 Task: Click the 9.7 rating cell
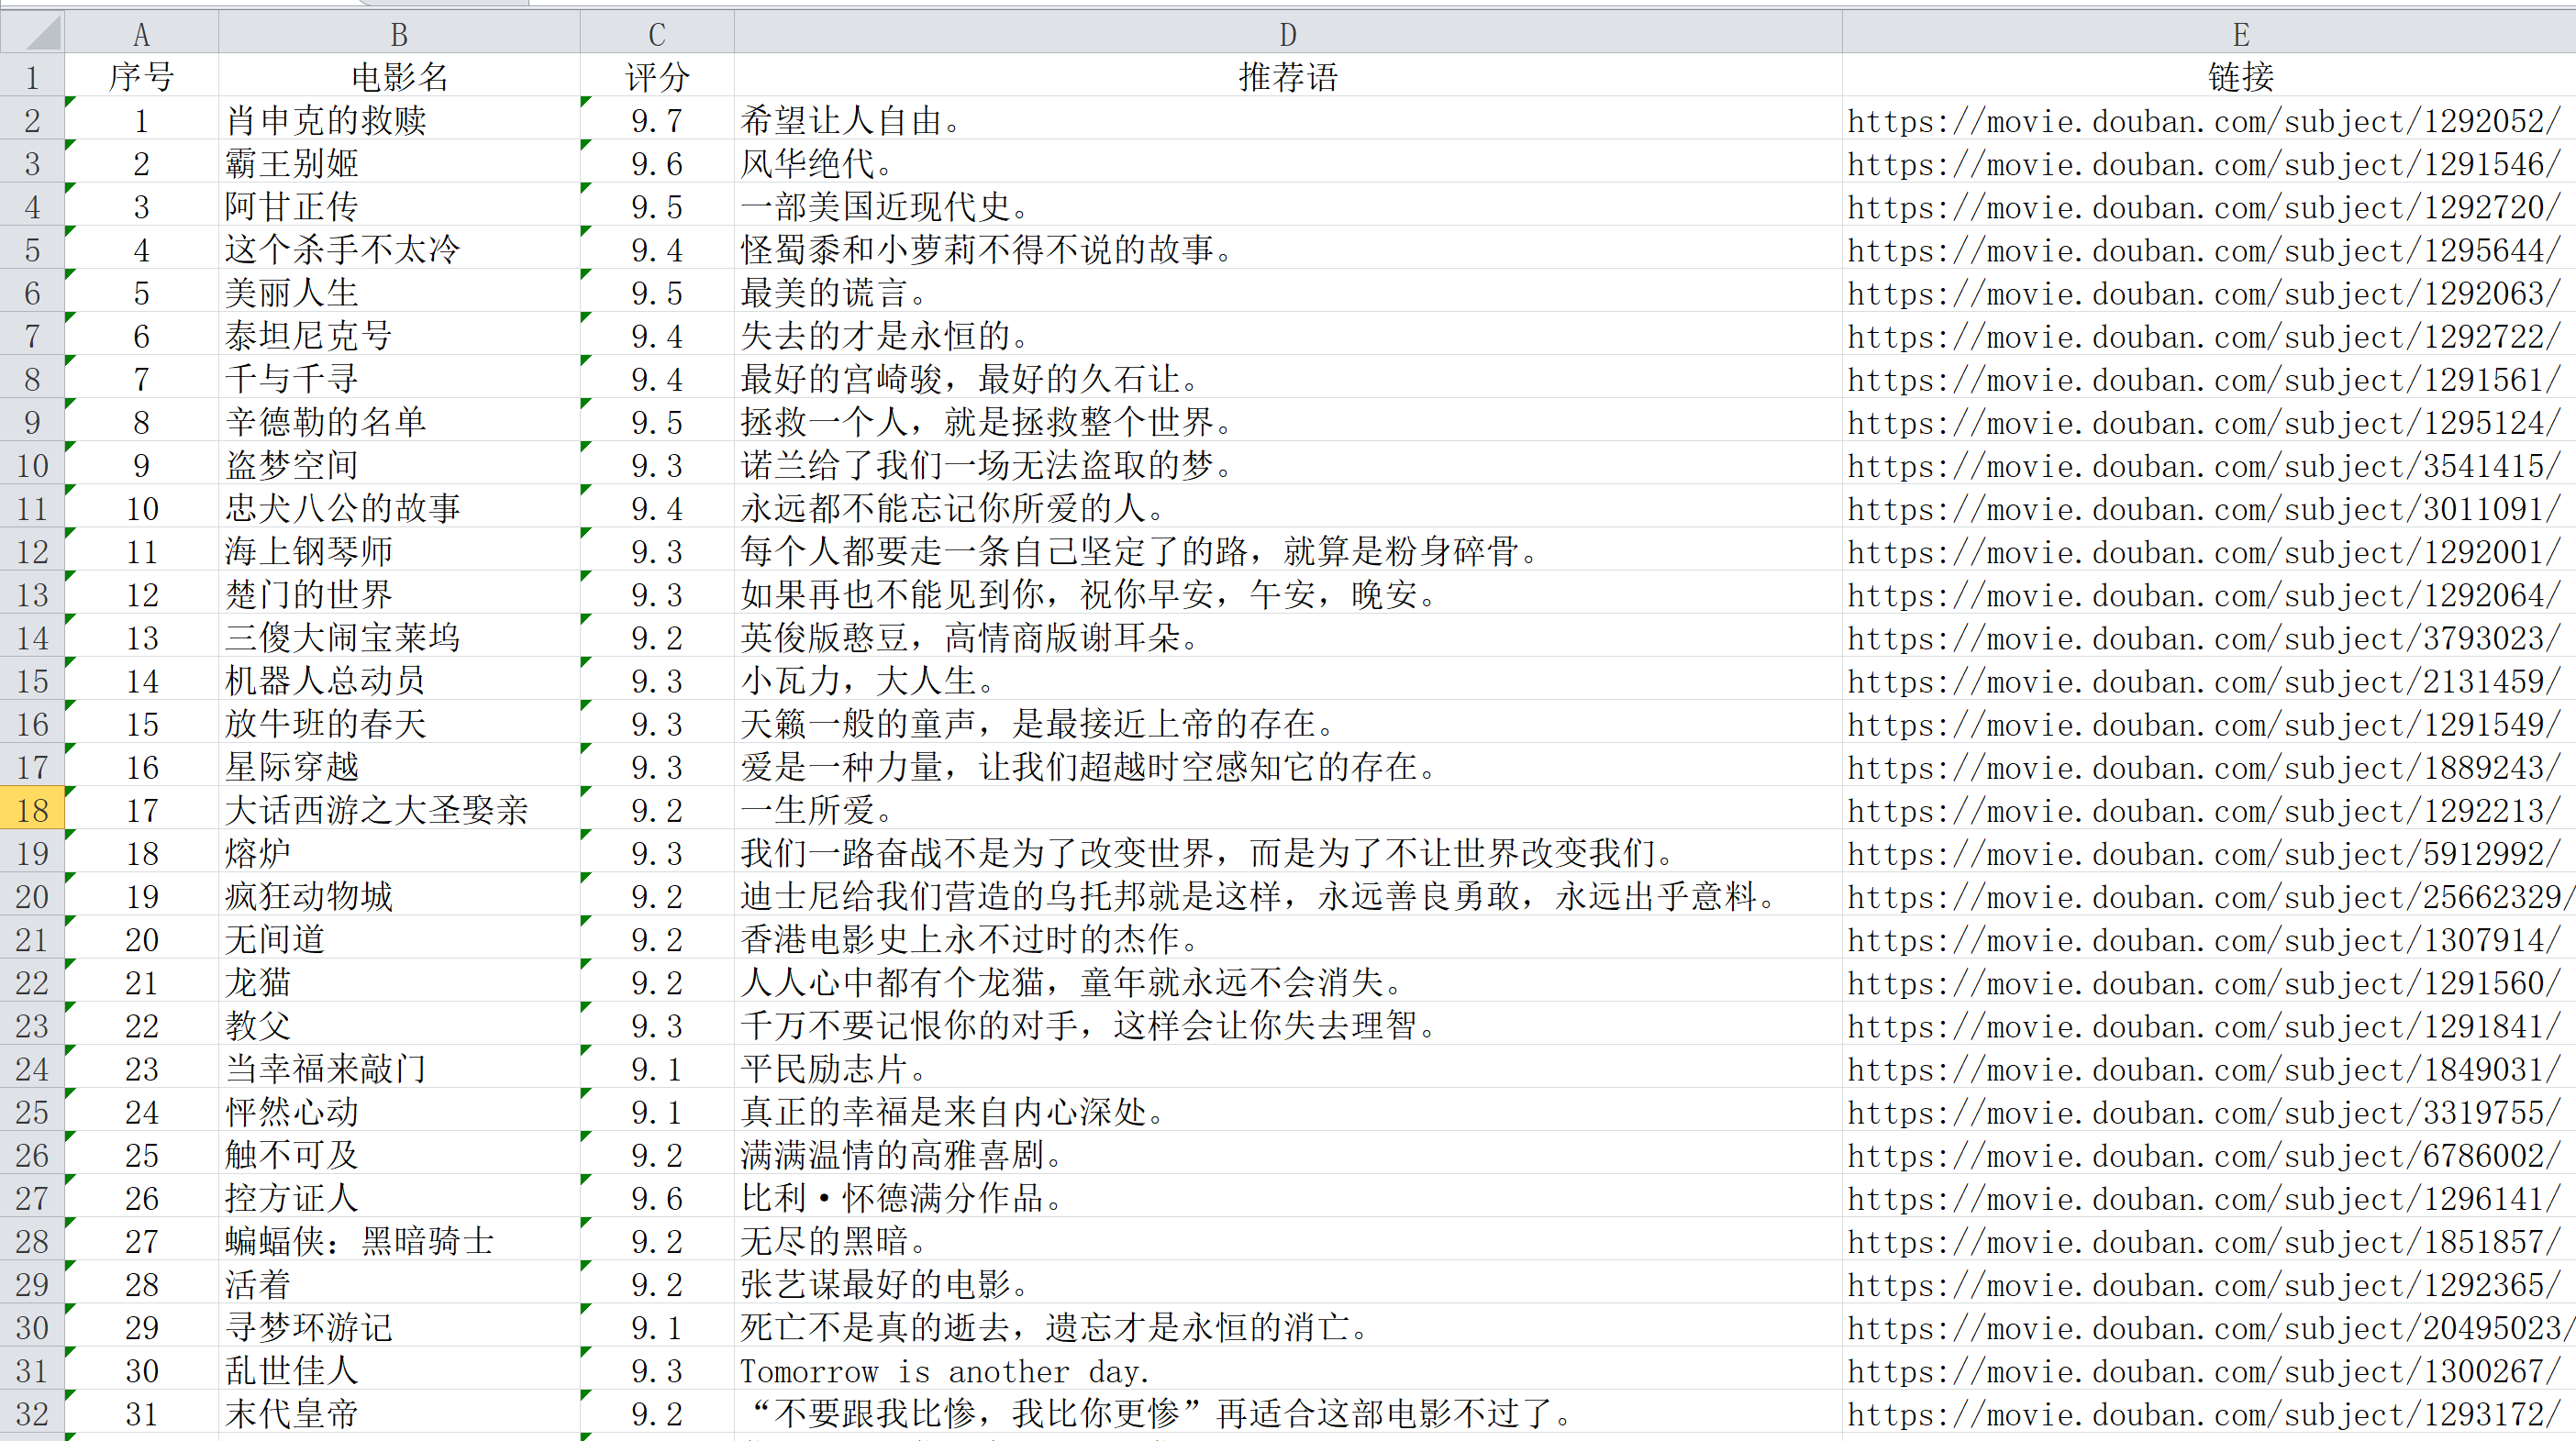657,120
